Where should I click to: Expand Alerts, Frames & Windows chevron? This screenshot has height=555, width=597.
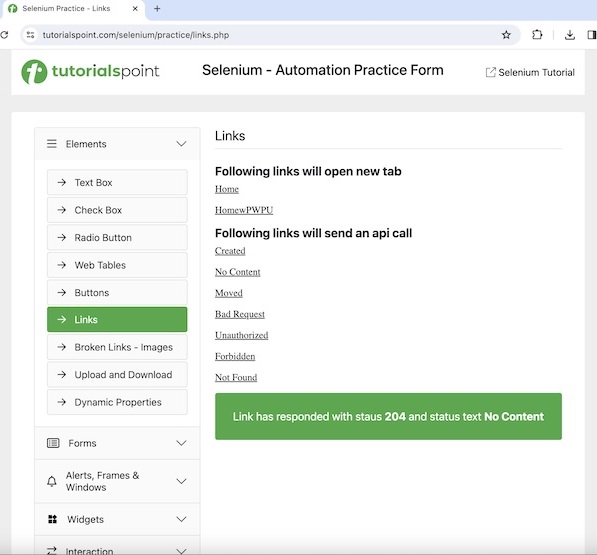[181, 481]
